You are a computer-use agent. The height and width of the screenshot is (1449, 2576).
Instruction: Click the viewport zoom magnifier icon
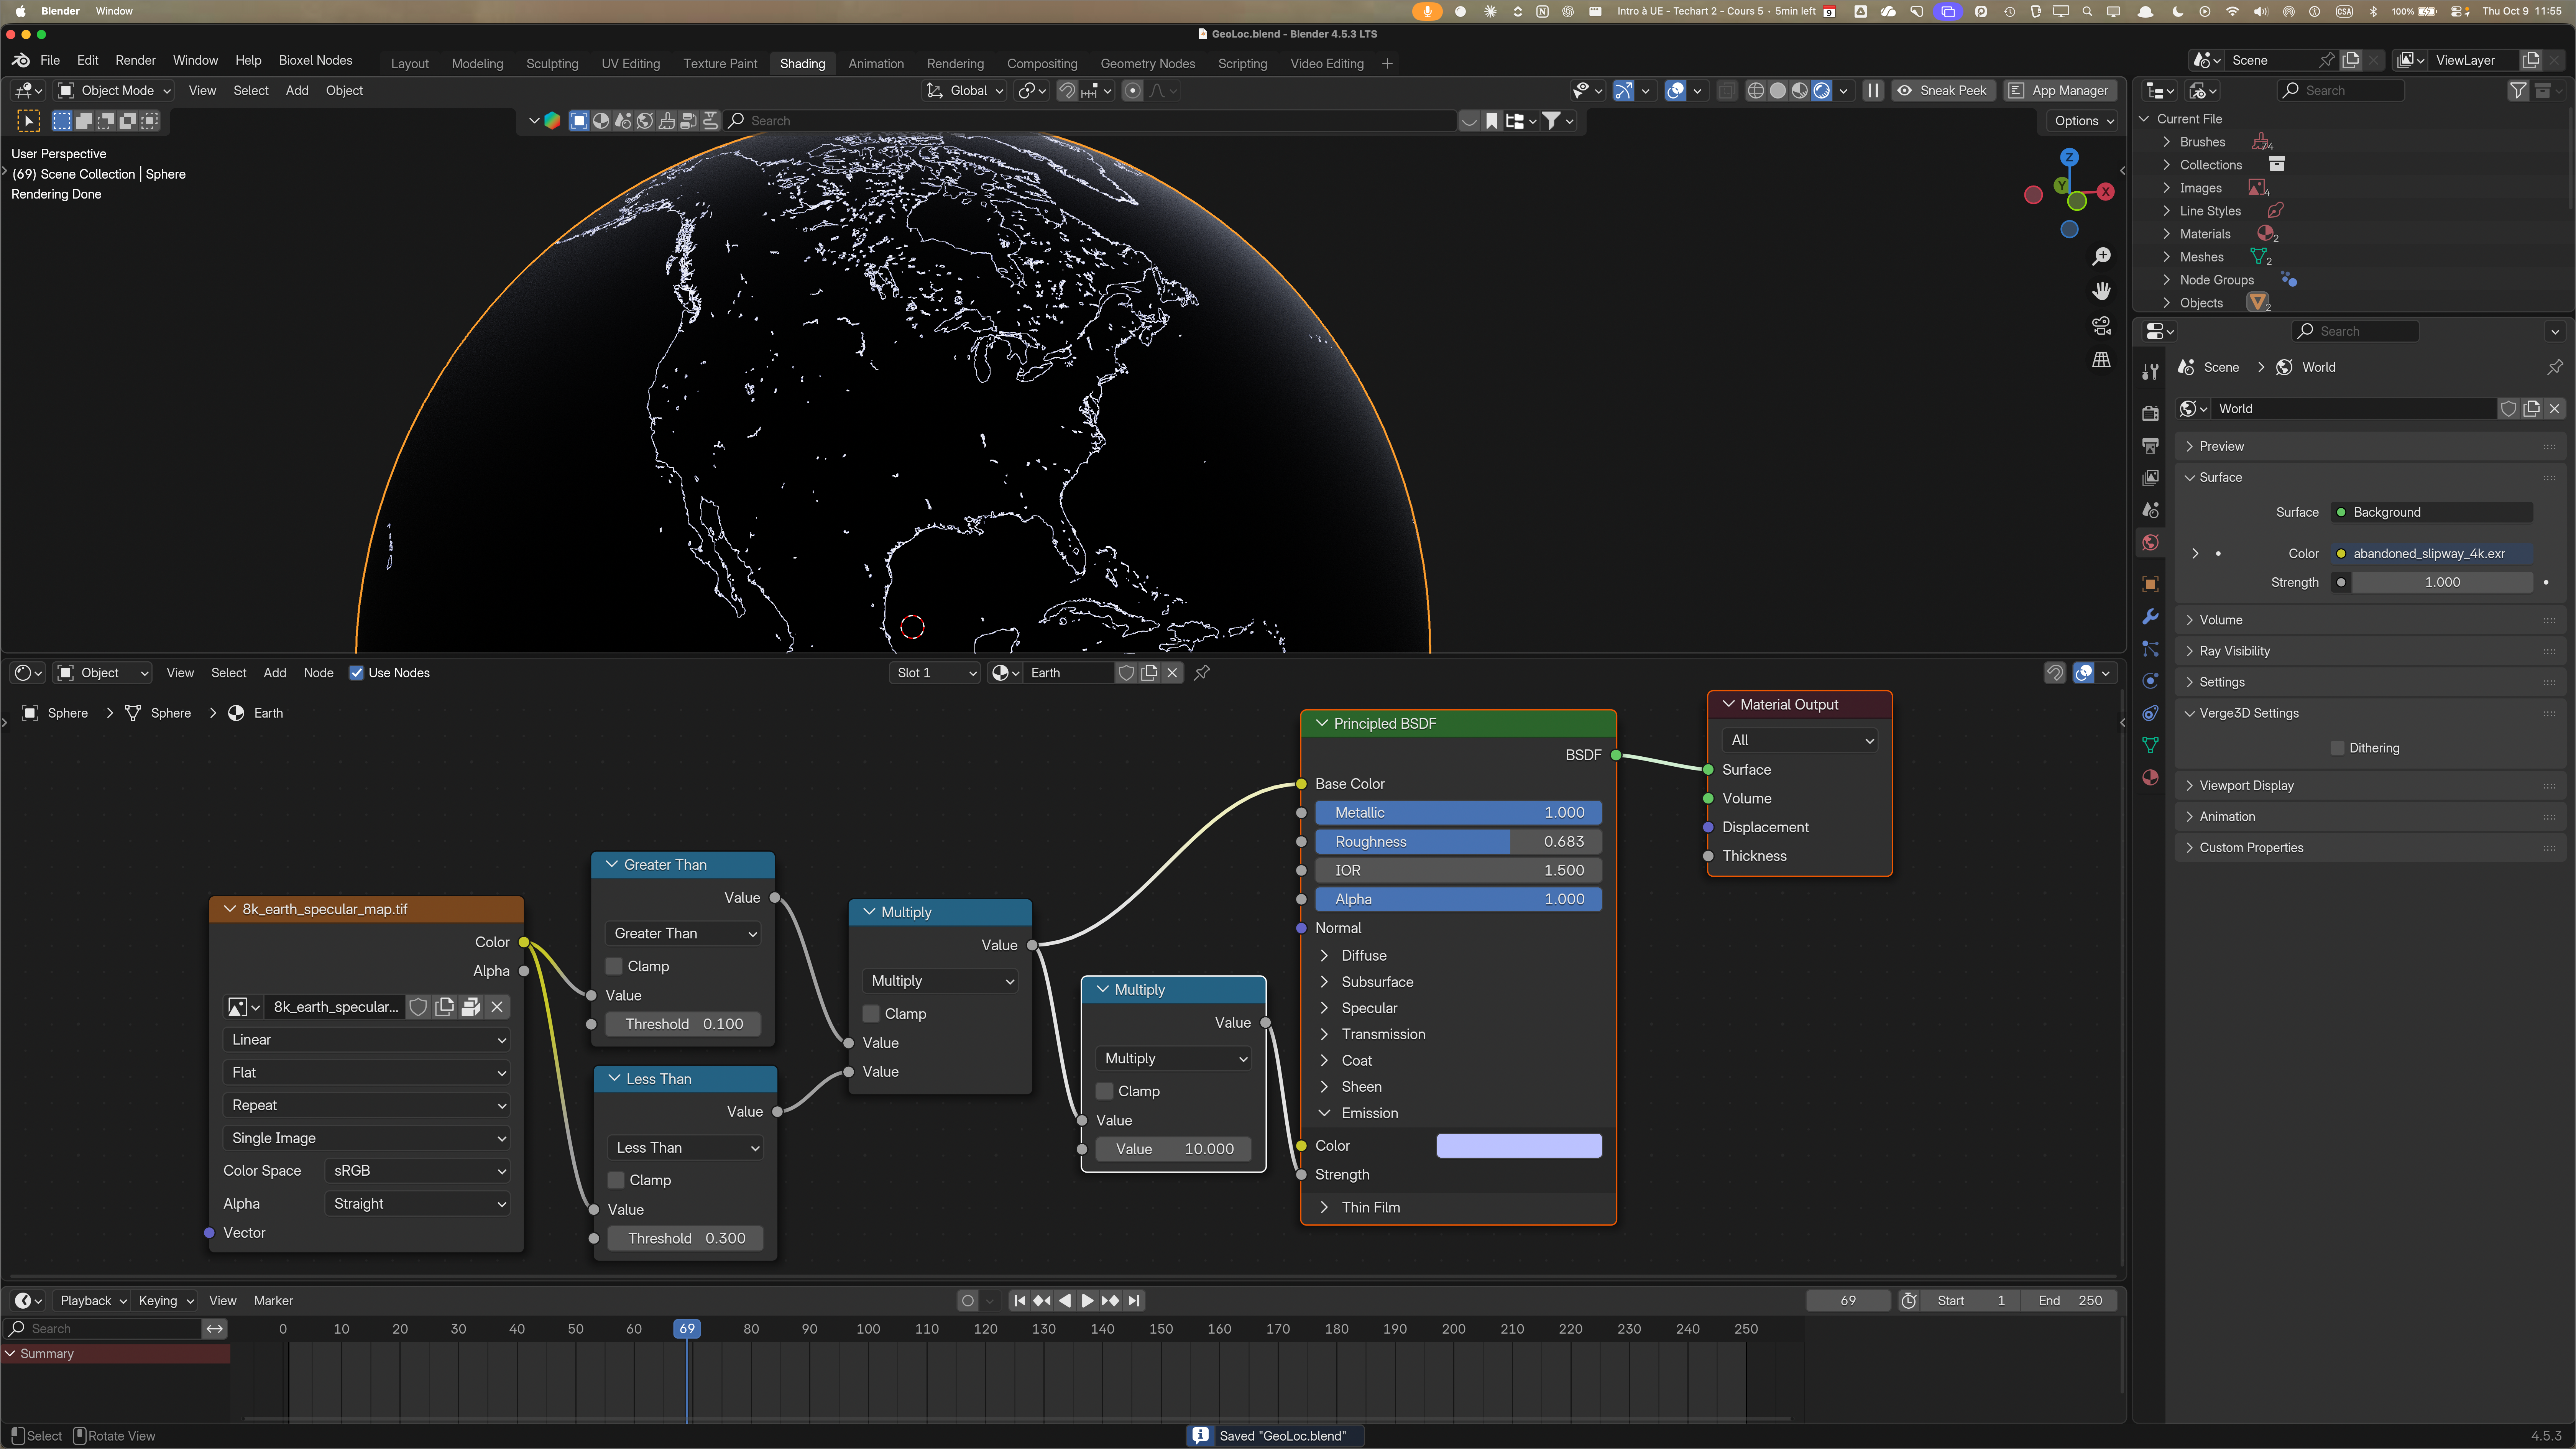click(x=2101, y=257)
